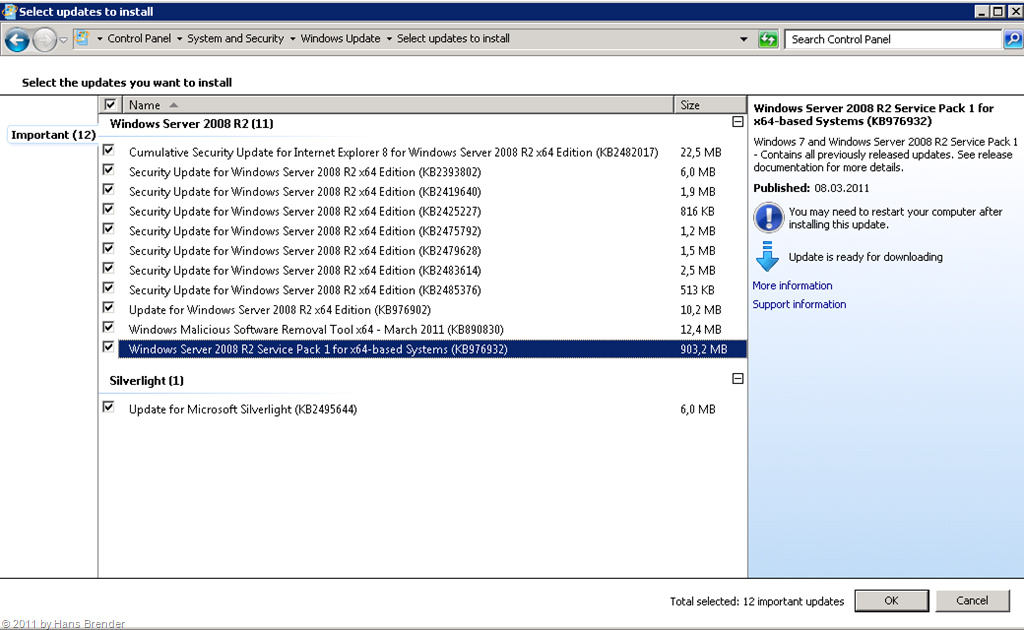The width and height of the screenshot is (1024, 630).
Task: Uncheck Security Update KB2479628
Action: [x=108, y=248]
